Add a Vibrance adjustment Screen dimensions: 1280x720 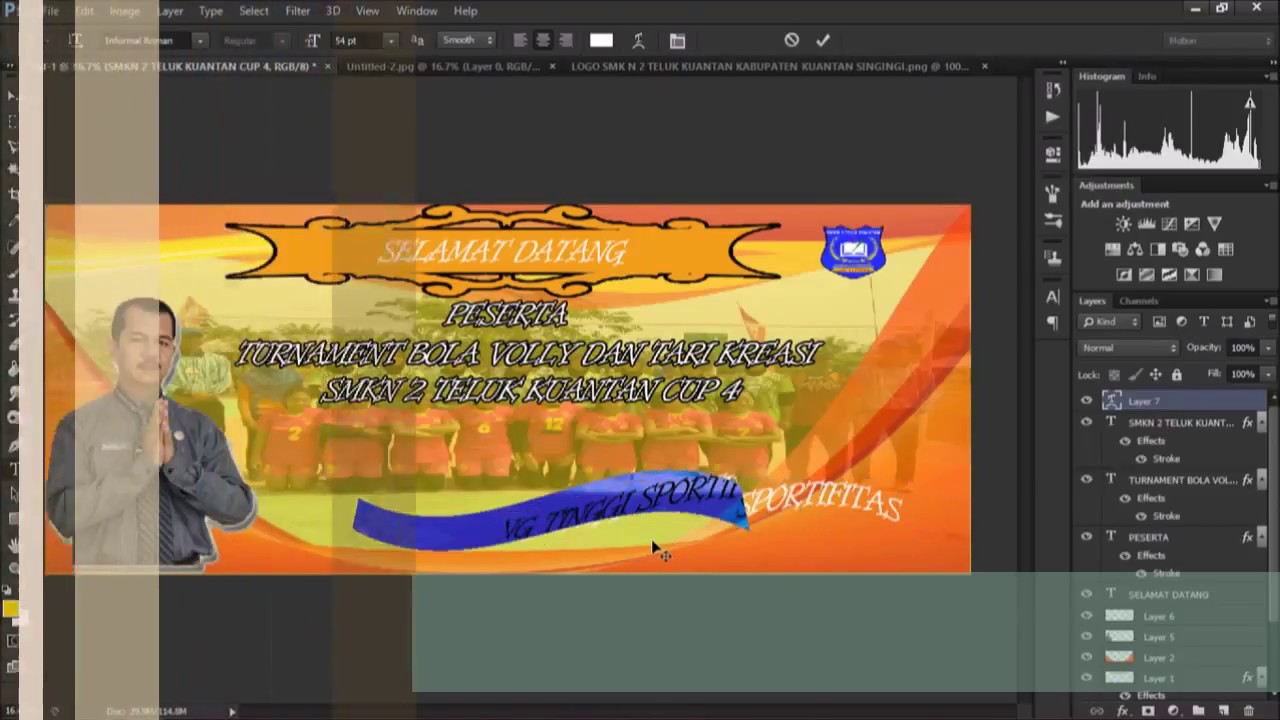coord(1214,224)
